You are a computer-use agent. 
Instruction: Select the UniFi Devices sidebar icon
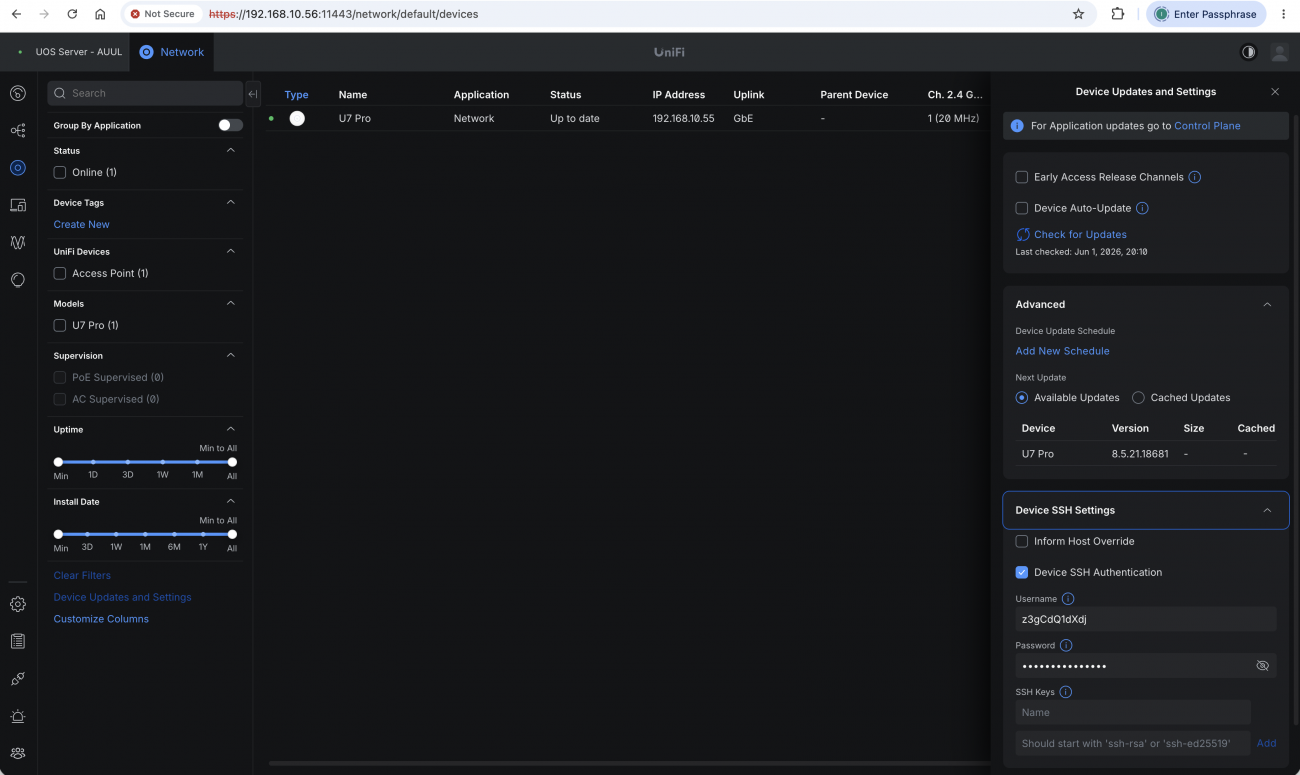coord(18,168)
